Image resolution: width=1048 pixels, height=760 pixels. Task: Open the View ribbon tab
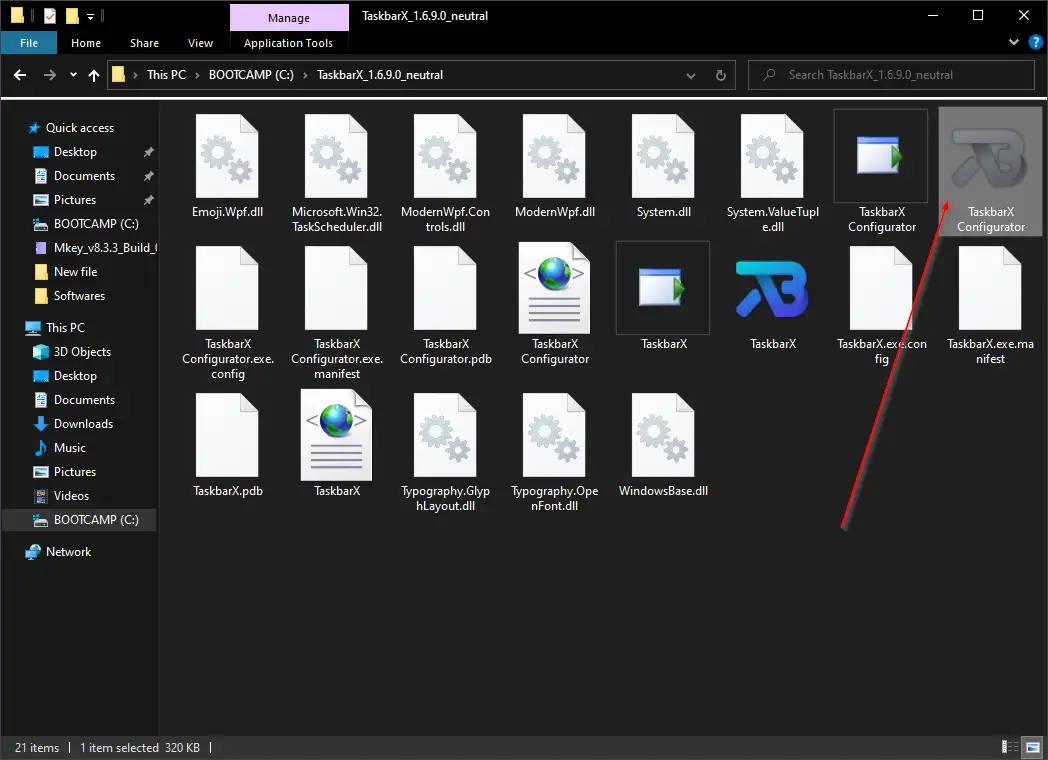click(200, 43)
